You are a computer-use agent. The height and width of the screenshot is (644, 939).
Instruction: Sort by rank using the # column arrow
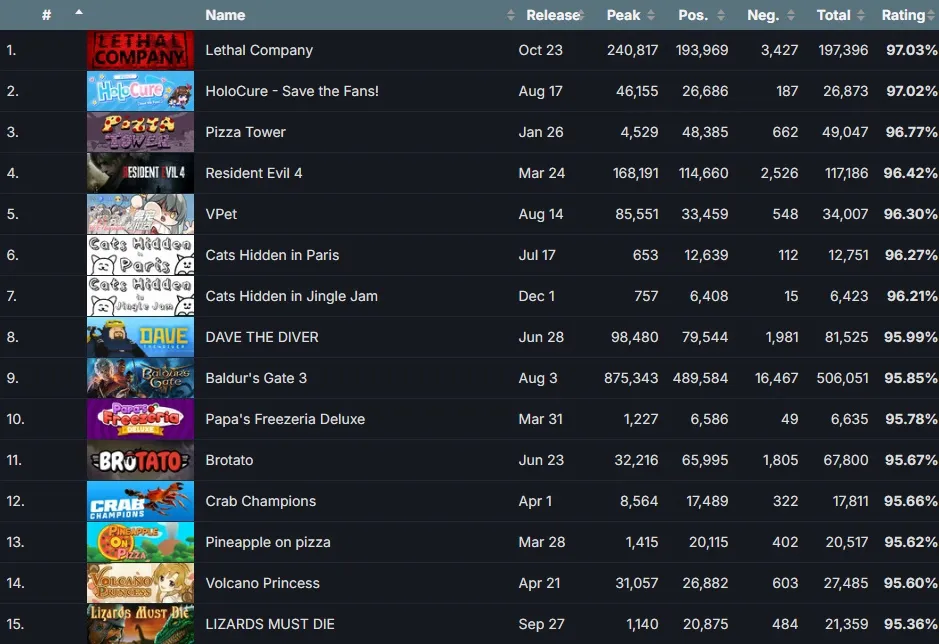[78, 12]
